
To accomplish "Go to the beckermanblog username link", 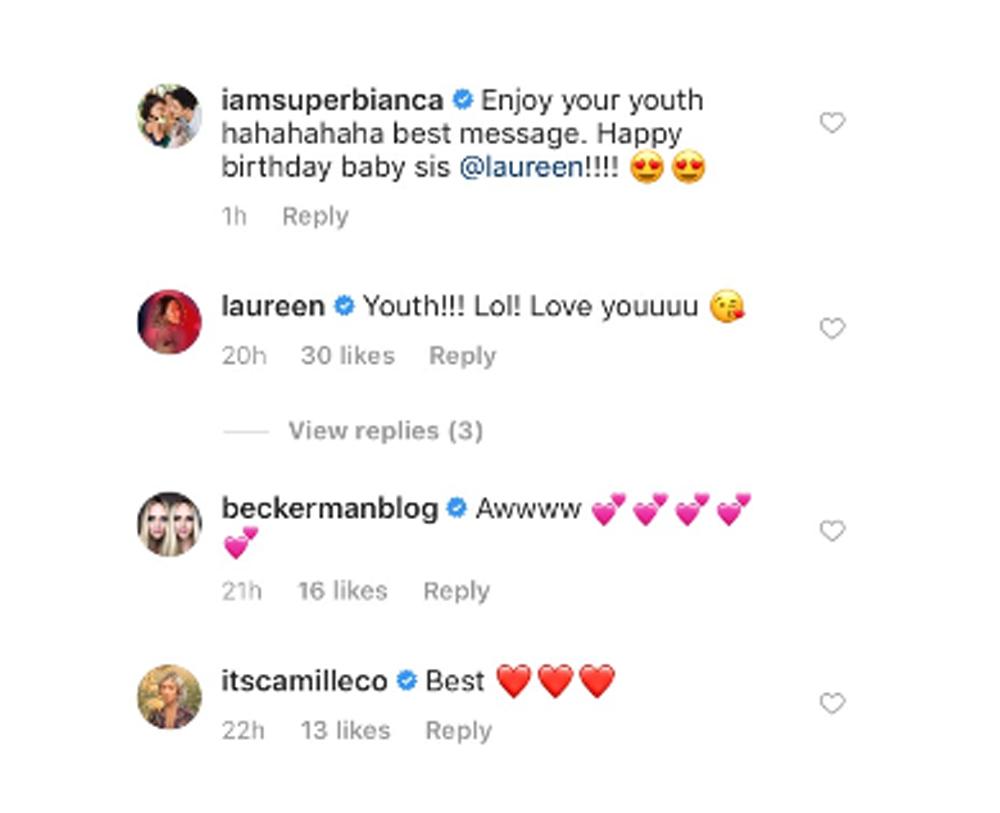I will [329, 509].
